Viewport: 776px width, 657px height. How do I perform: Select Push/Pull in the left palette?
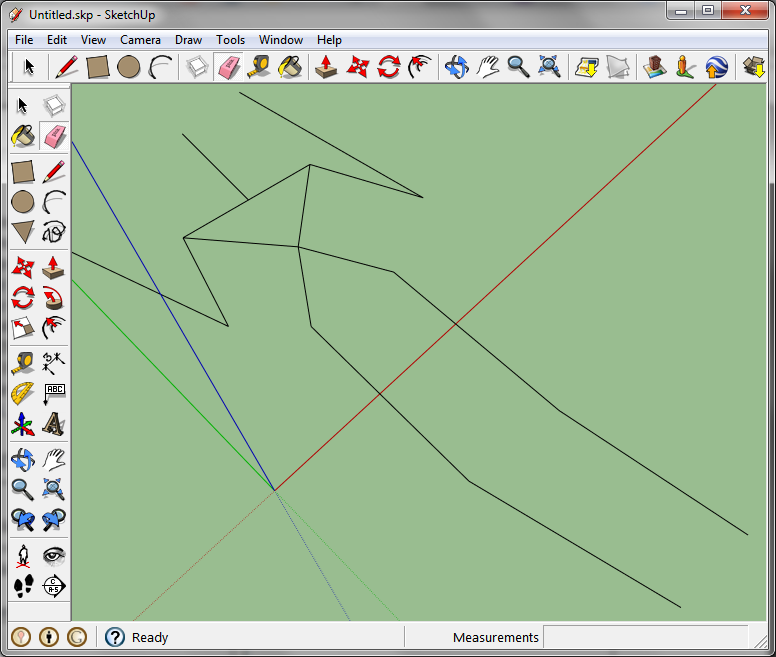coord(53,268)
